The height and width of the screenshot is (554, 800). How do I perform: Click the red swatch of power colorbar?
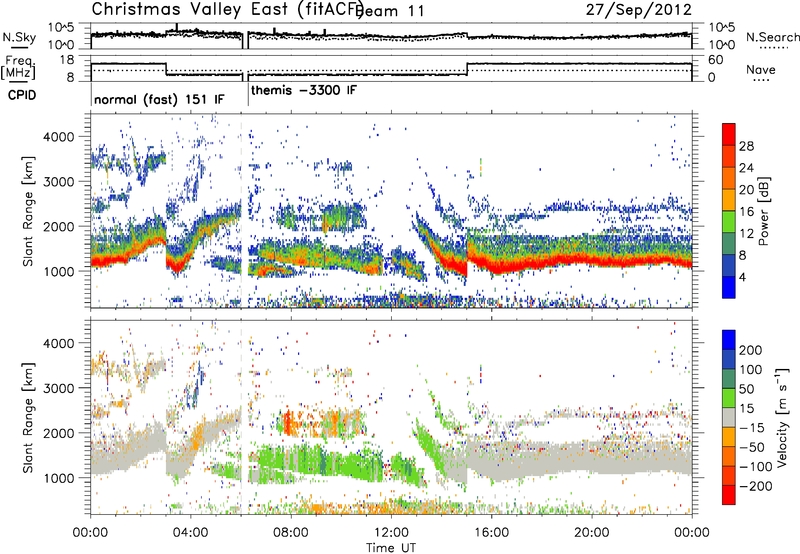729,134
